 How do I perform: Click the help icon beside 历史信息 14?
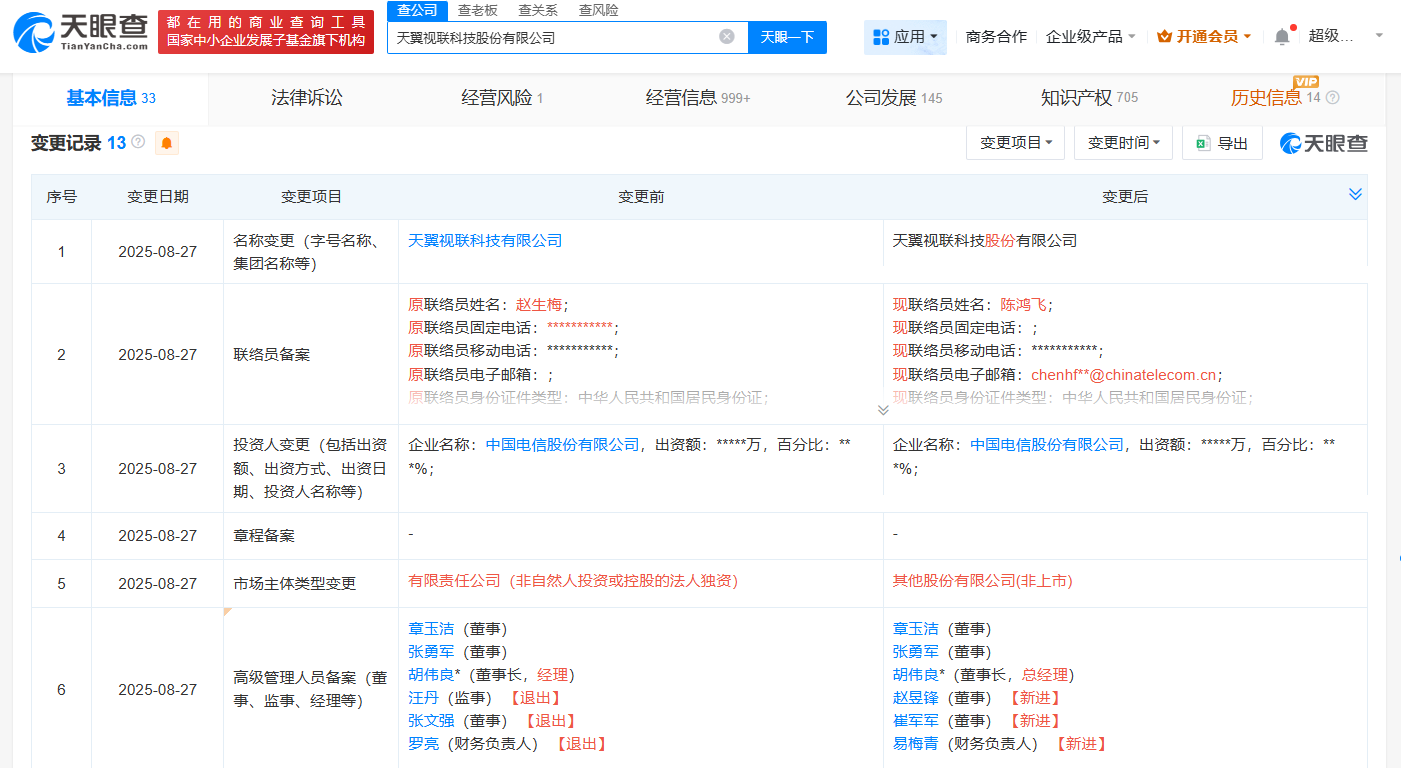1332,98
